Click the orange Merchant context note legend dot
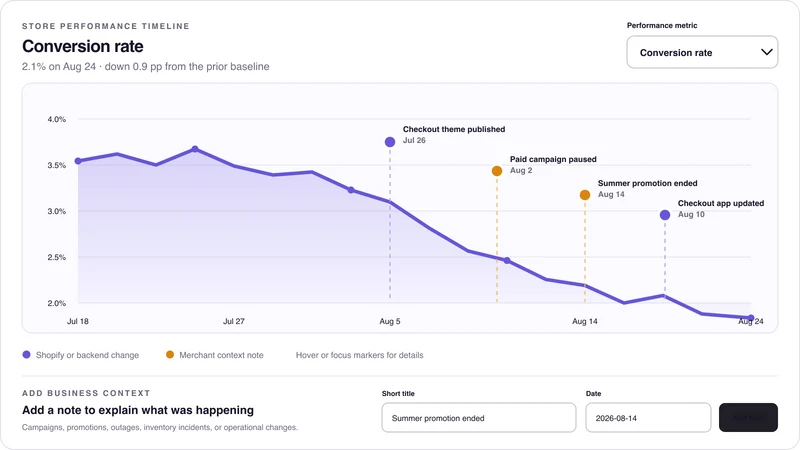 coord(170,355)
